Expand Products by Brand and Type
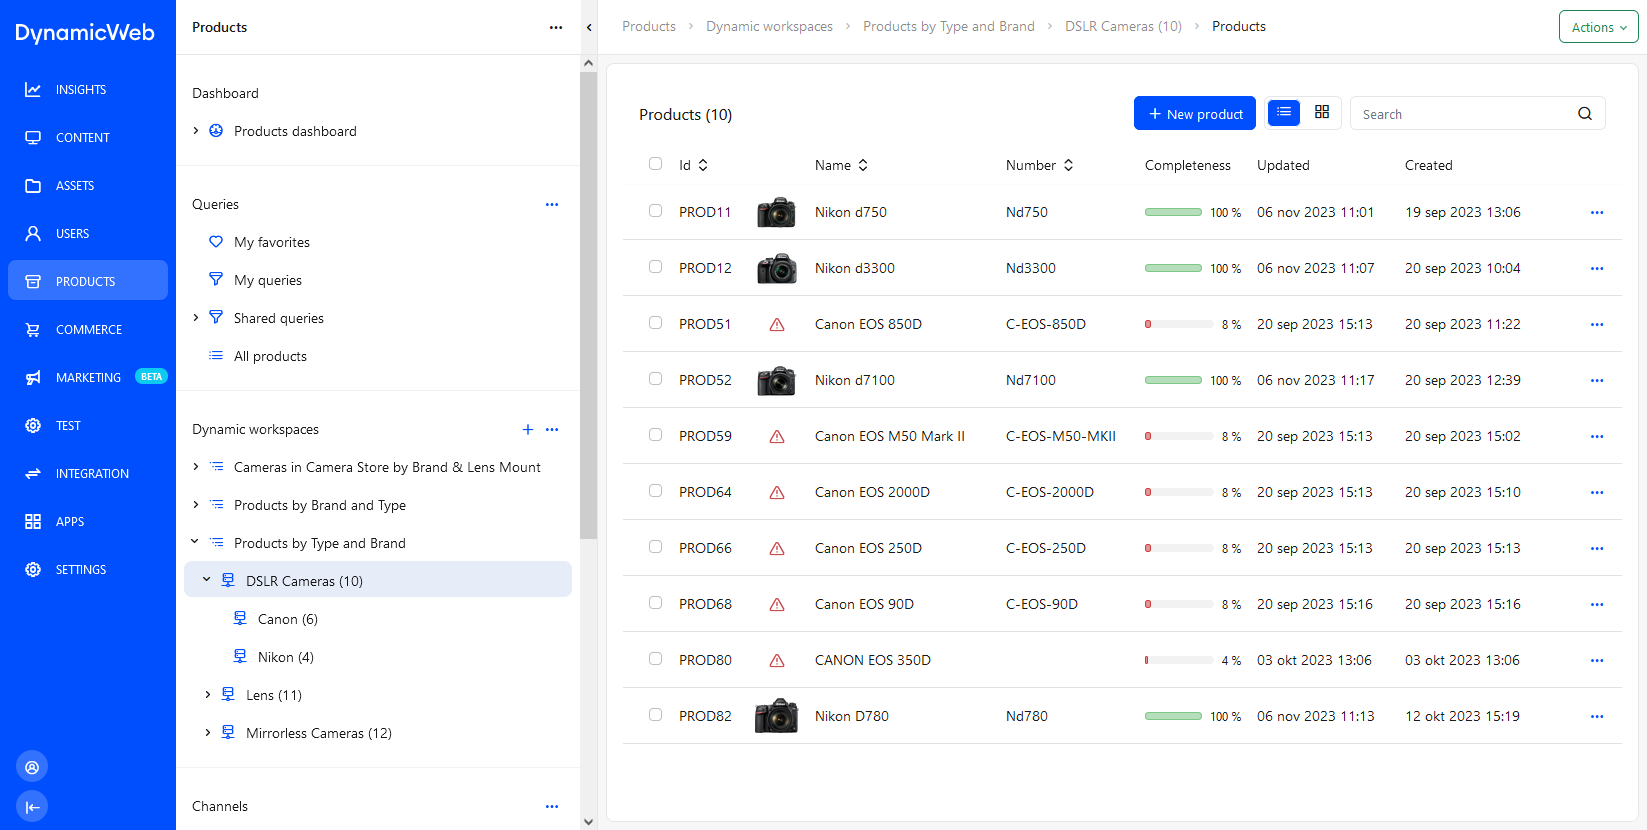The height and width of the screenshot is (830, 1647). point(196,505)
